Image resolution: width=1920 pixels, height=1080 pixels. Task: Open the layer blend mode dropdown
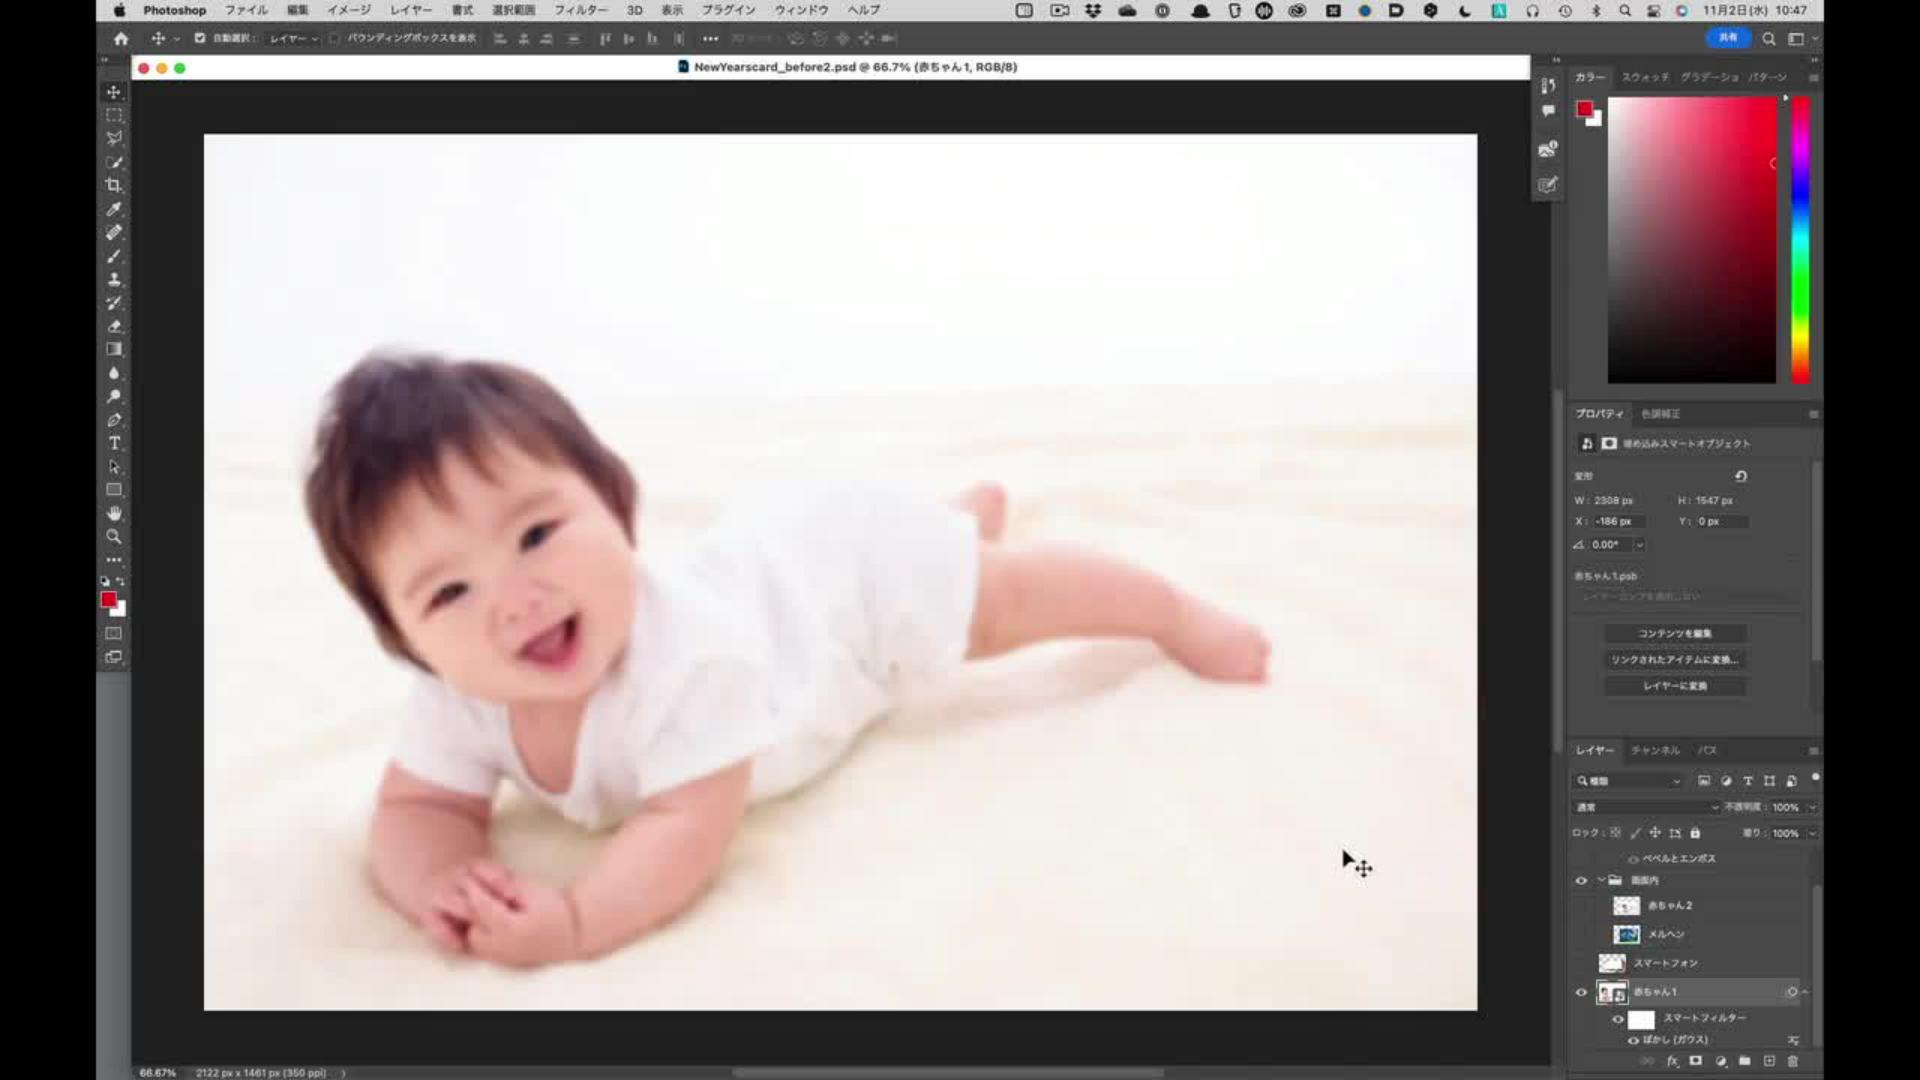1646,807
